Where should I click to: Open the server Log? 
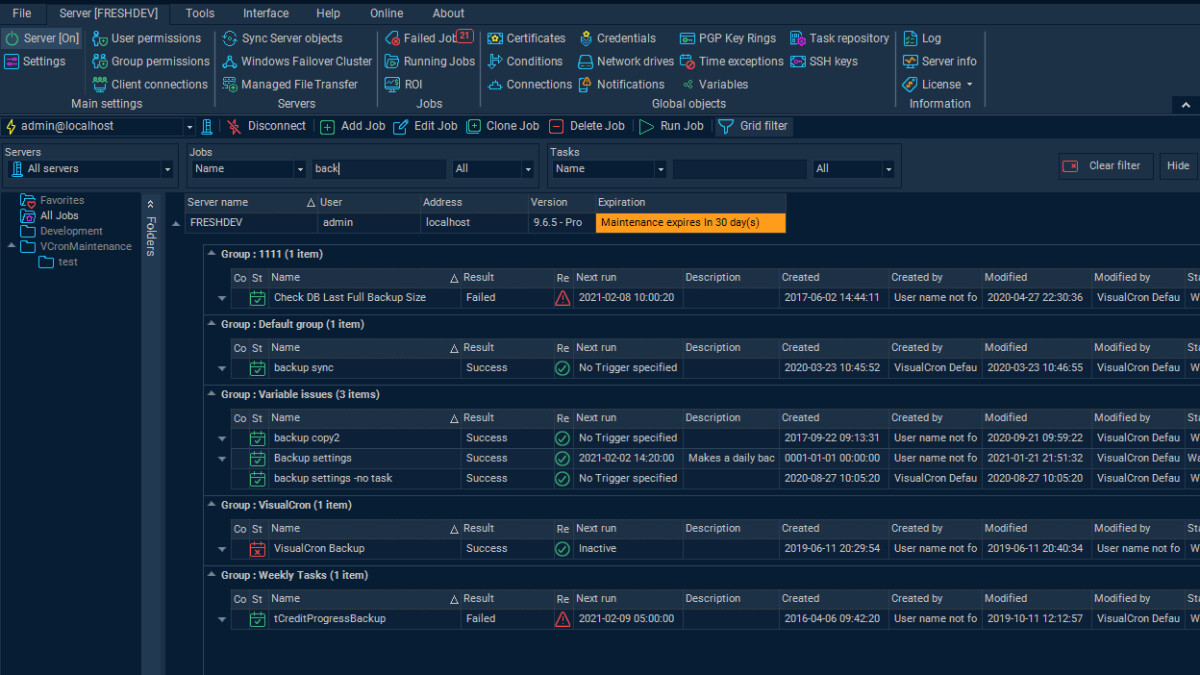[921, 38]
